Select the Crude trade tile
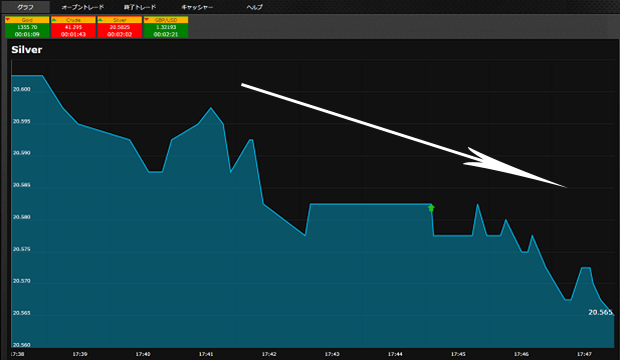This screenshot has height=360, width=620. click(73, 27)
